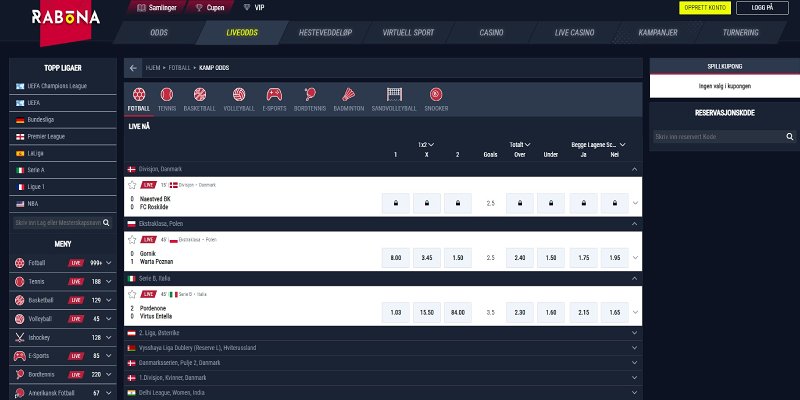Open the 1x2 market dropdown
Viewport: 800px width, 400px height.
(426, 145)
